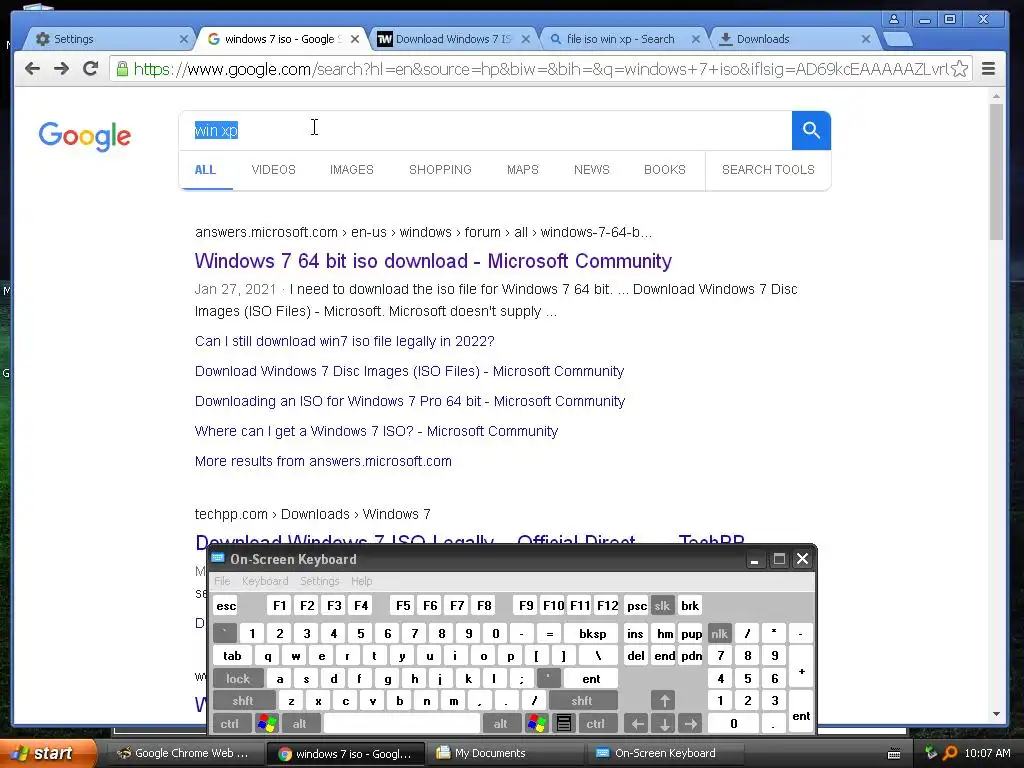Go forward using Chrome's forward arrow
Viewport: 1024px width, 768px height.
(61, 69)
